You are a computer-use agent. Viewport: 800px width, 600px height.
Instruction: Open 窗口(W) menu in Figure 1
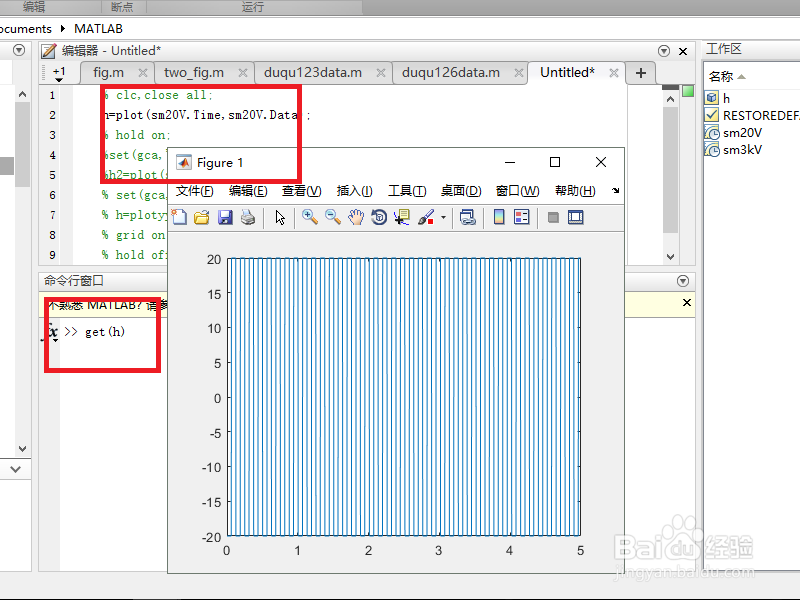(x=517, y=191)
